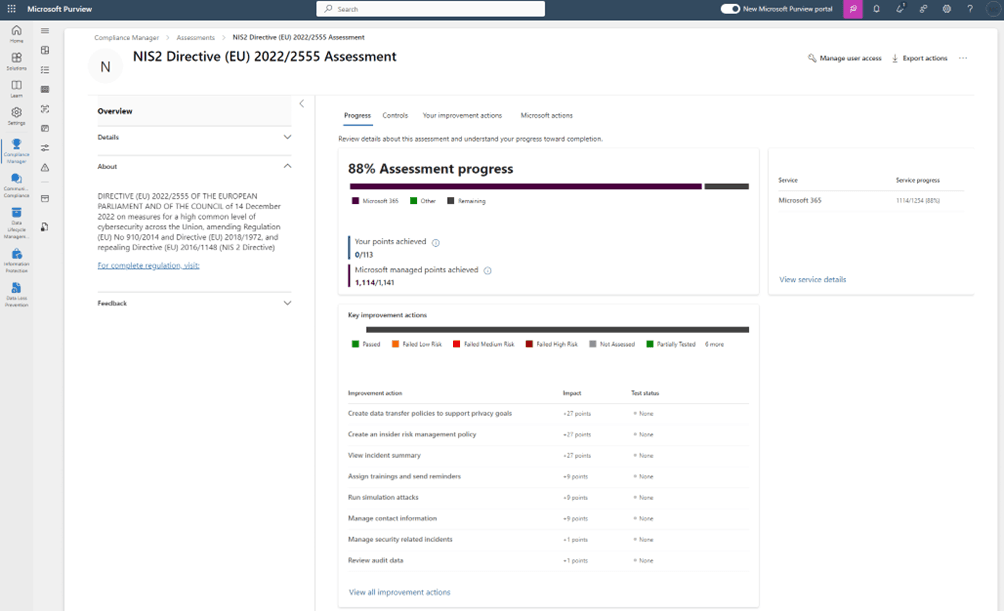Screen dimensions: 1004x611
Task: Select the Progress tab
Action: click(x=357, y=116)
